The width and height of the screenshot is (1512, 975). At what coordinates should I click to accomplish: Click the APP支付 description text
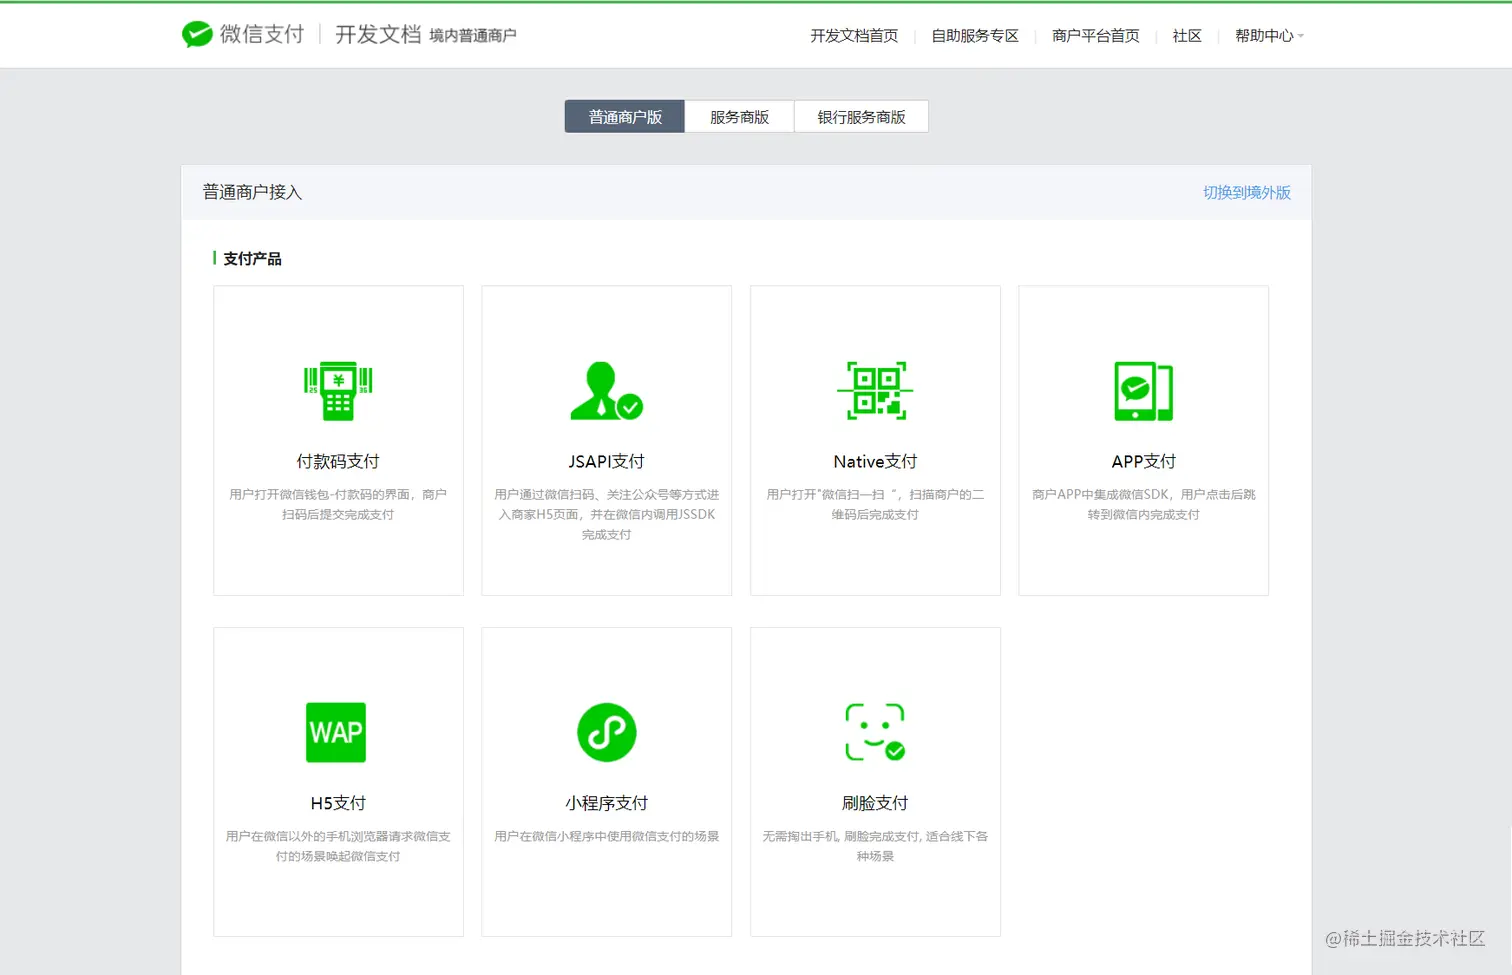1143,504
